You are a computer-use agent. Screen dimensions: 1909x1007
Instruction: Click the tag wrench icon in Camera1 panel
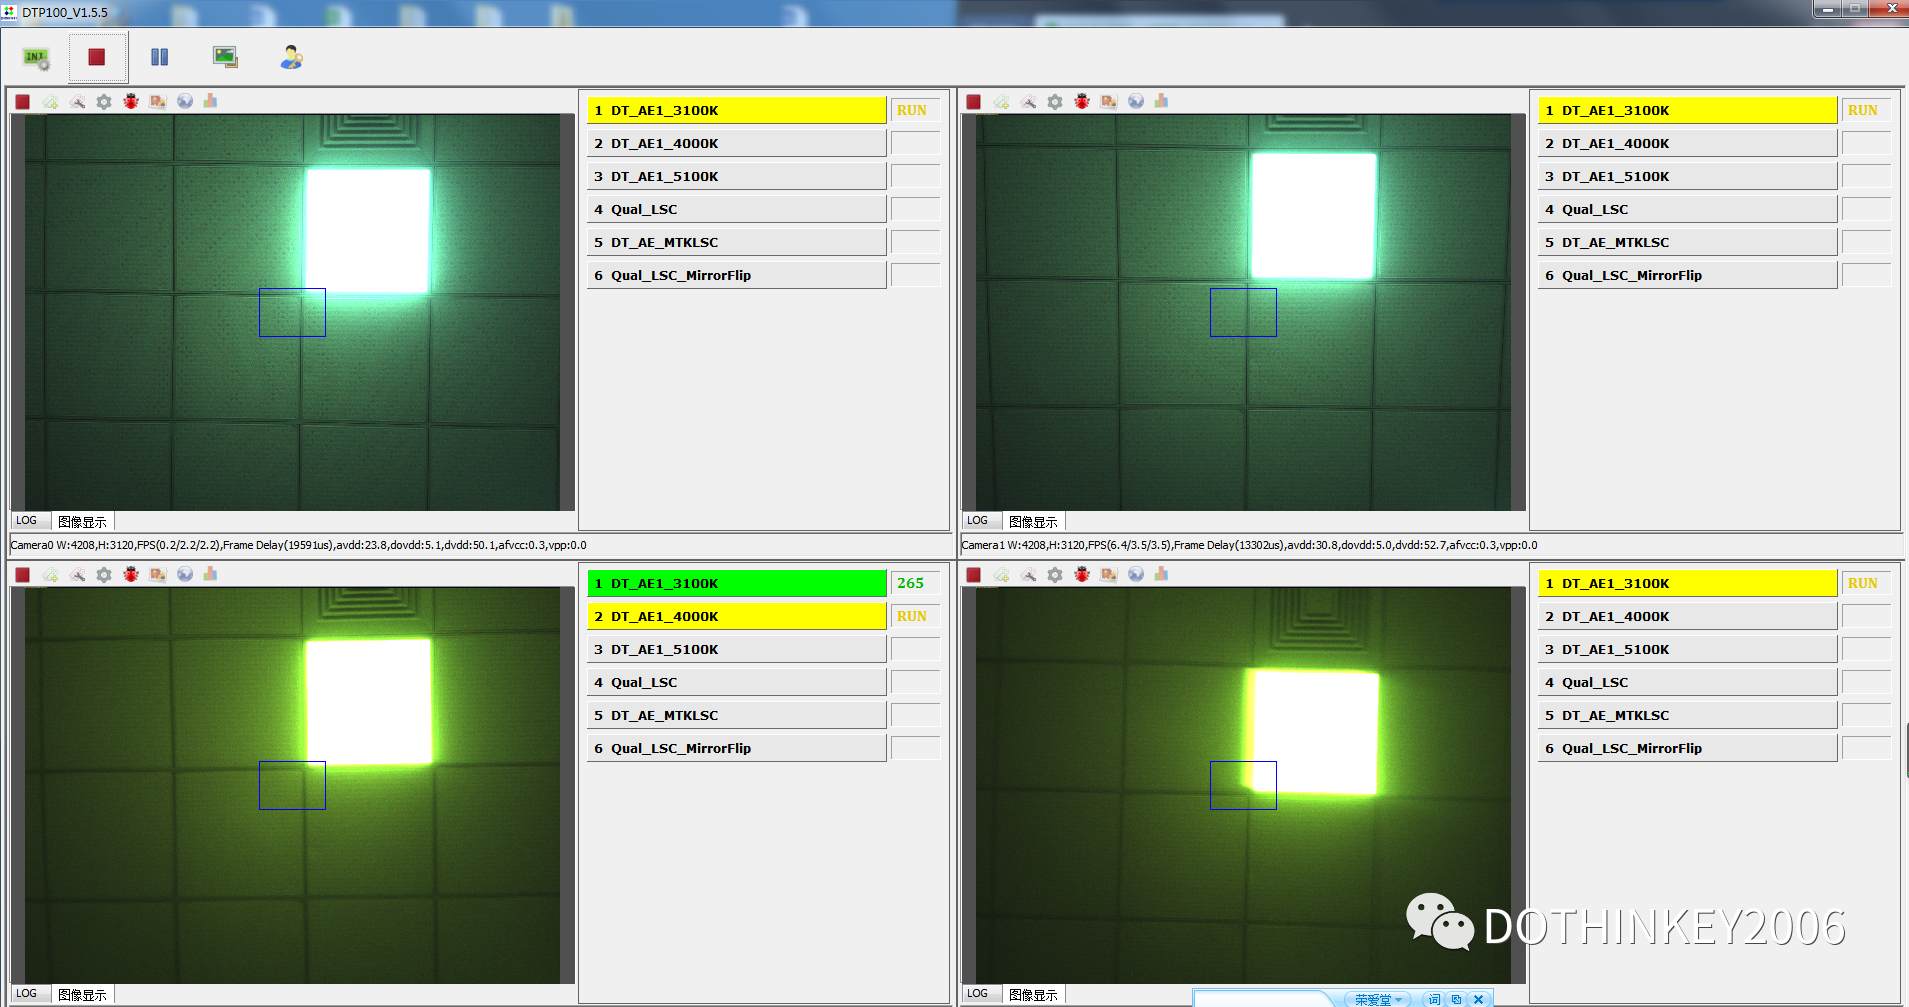click(1028, 101)
